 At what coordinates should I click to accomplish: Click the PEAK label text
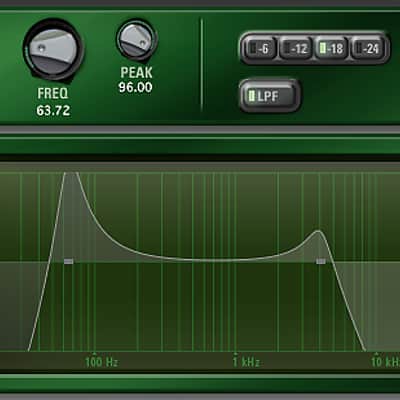pyautogui.click(x=136, y=72)
